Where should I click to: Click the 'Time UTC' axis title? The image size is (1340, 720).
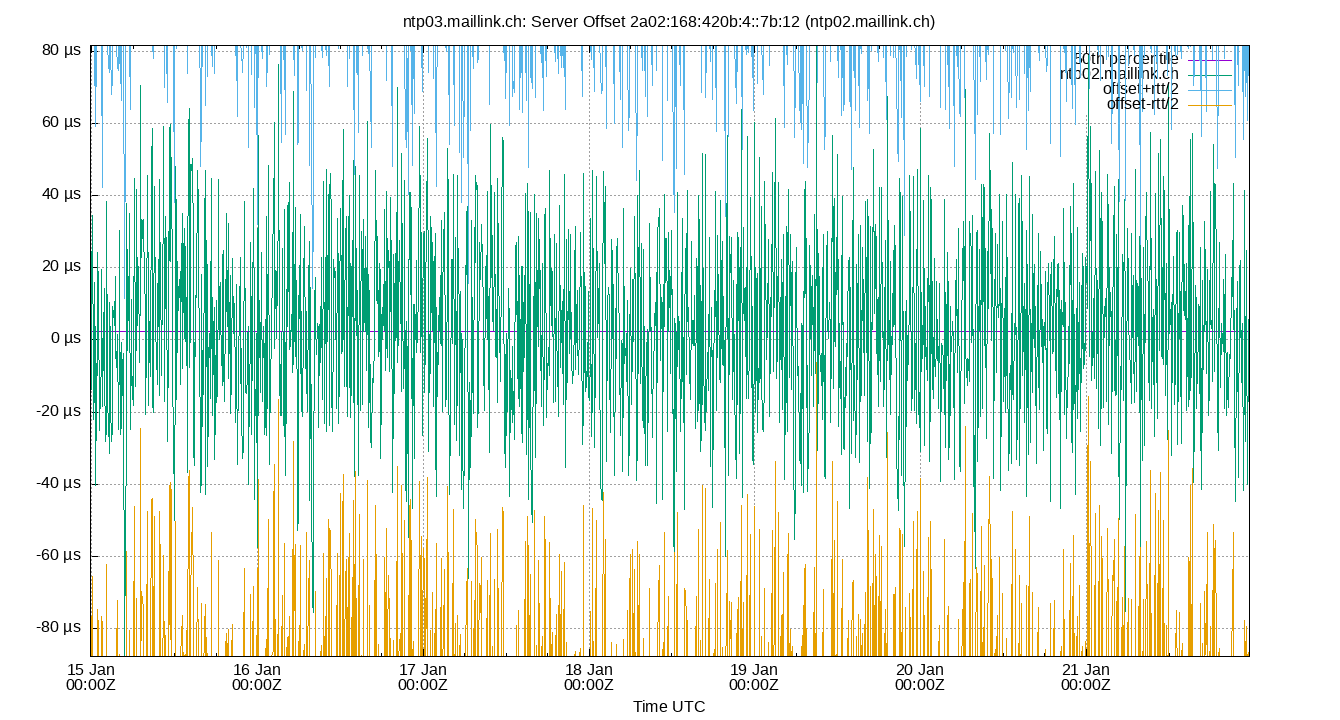coord(669,707)
